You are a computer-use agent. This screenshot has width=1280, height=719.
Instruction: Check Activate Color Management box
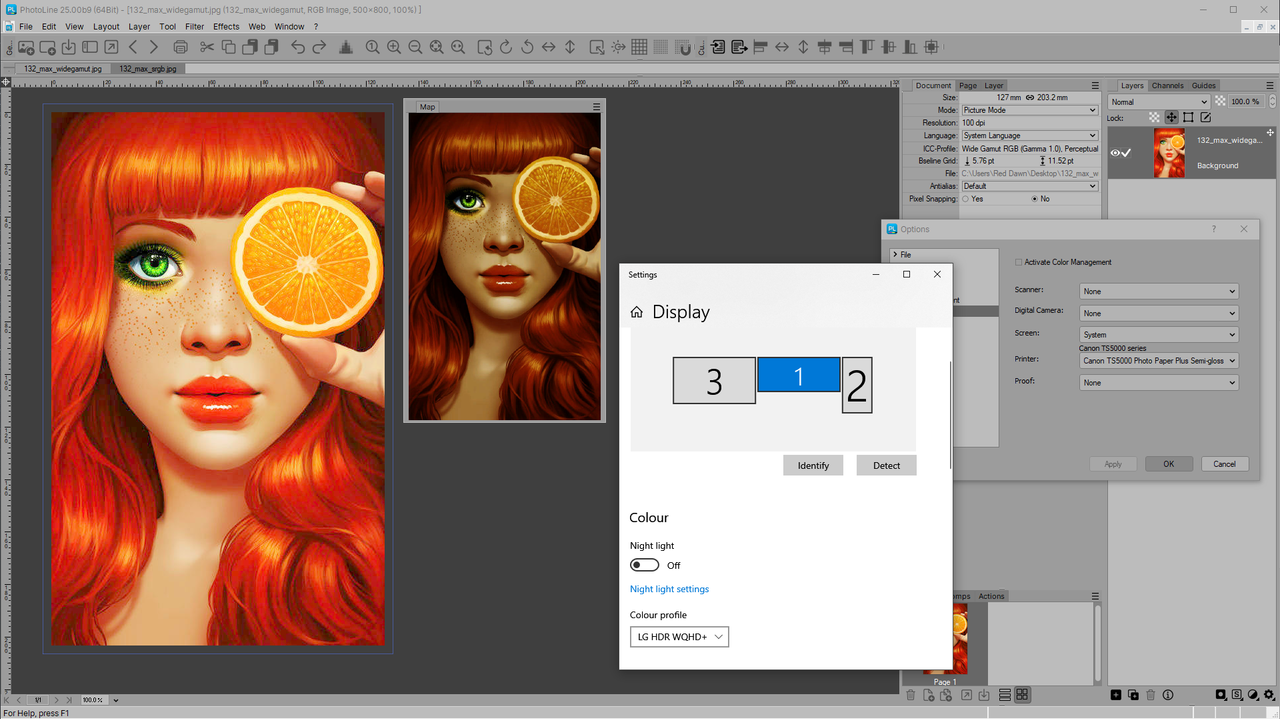point(1018,262)
